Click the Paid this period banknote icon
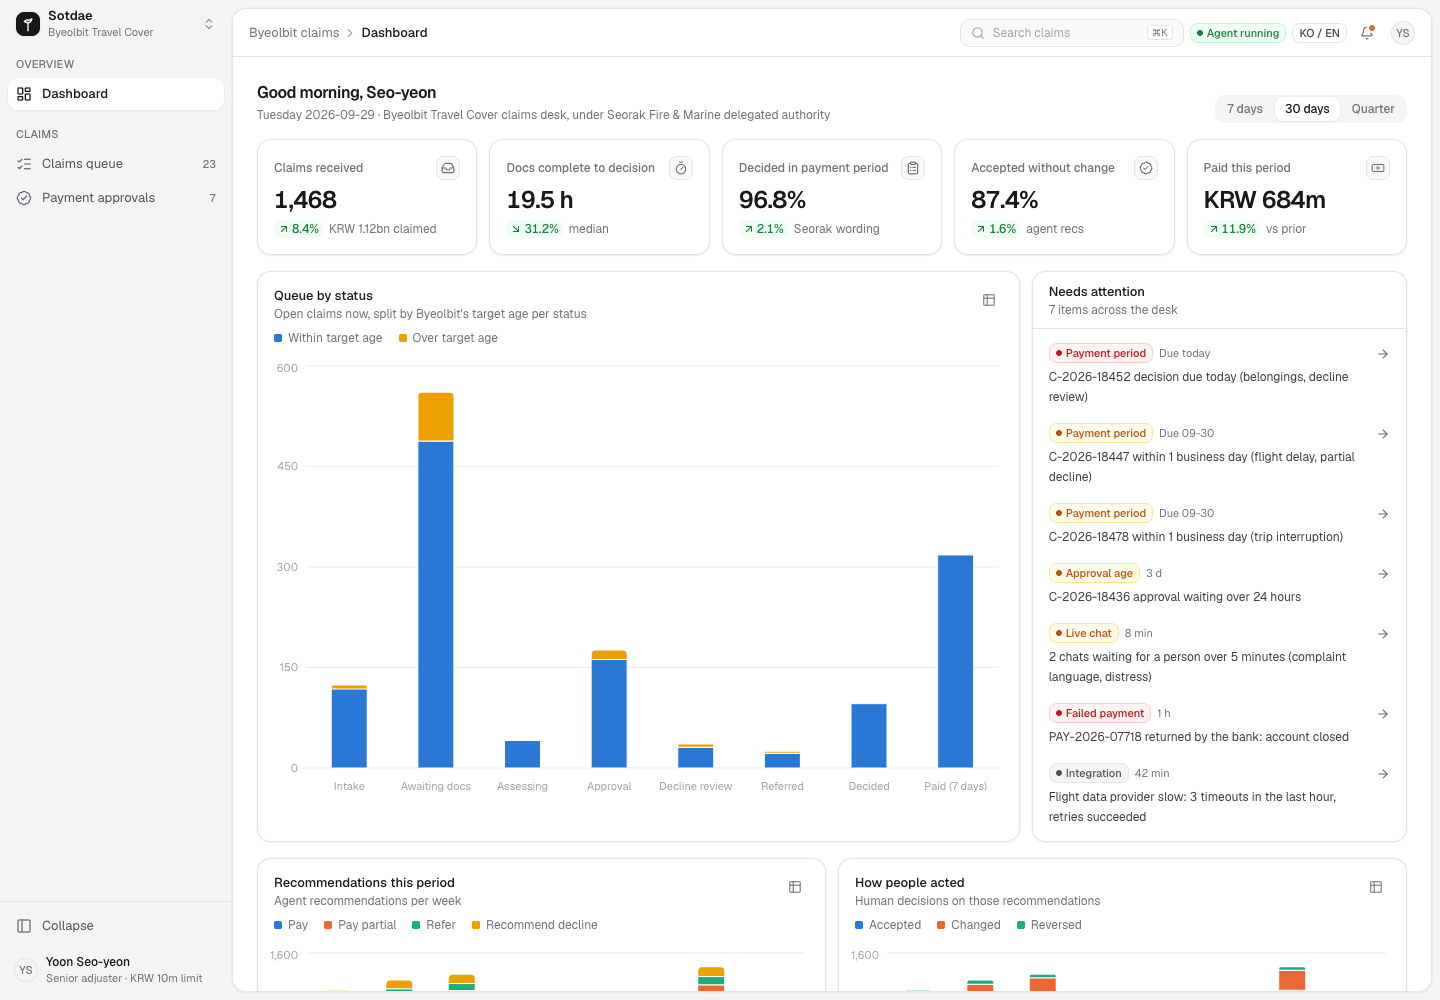The height and width of the screenshot is (1000, 1440). [x=1378, y=168]
